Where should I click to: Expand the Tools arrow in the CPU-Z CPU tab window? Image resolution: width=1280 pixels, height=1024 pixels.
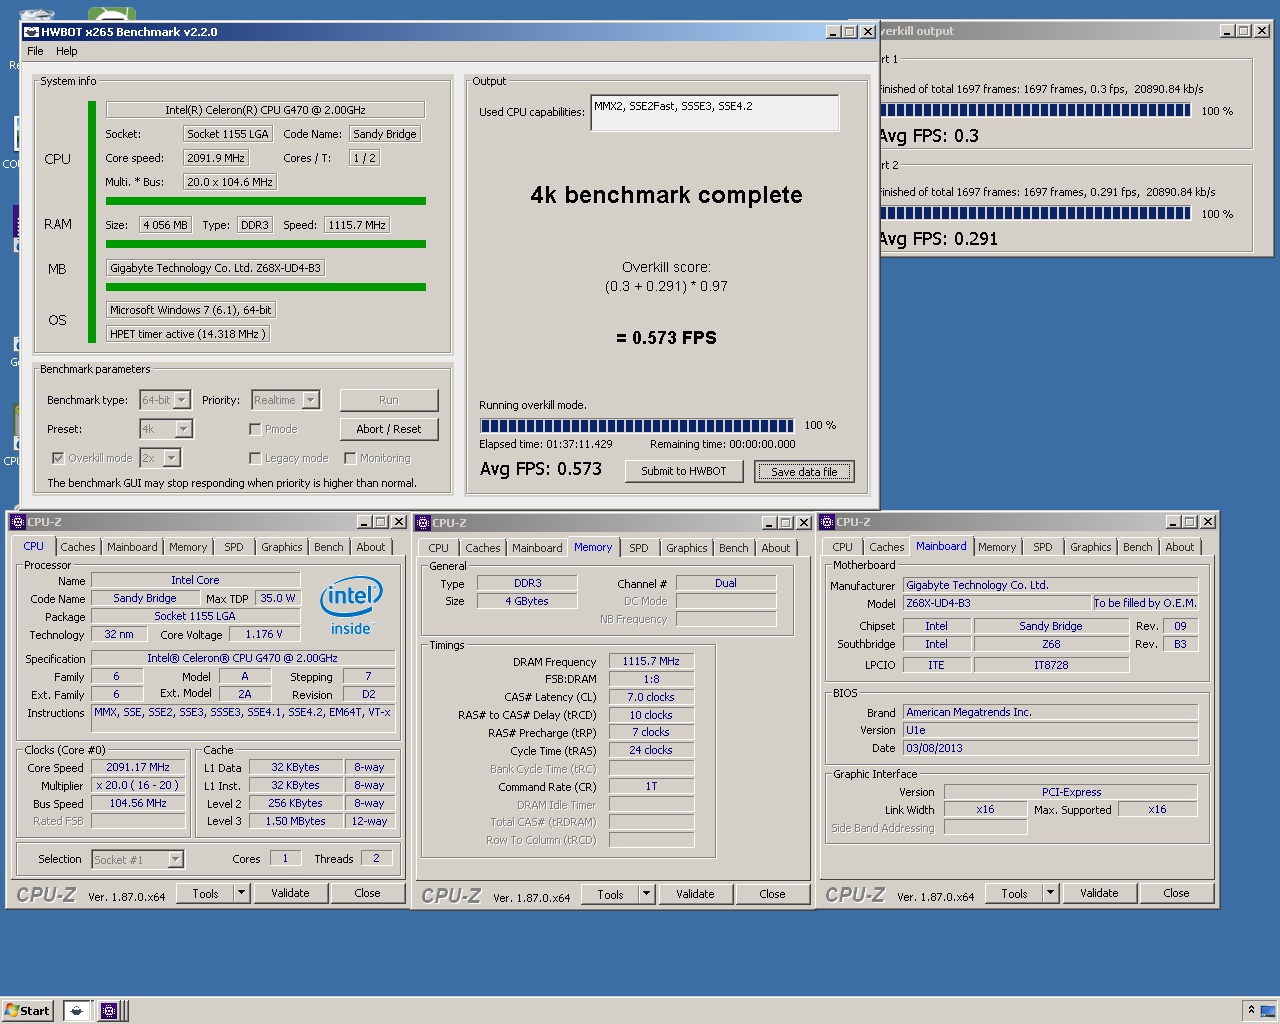point(241,893)
